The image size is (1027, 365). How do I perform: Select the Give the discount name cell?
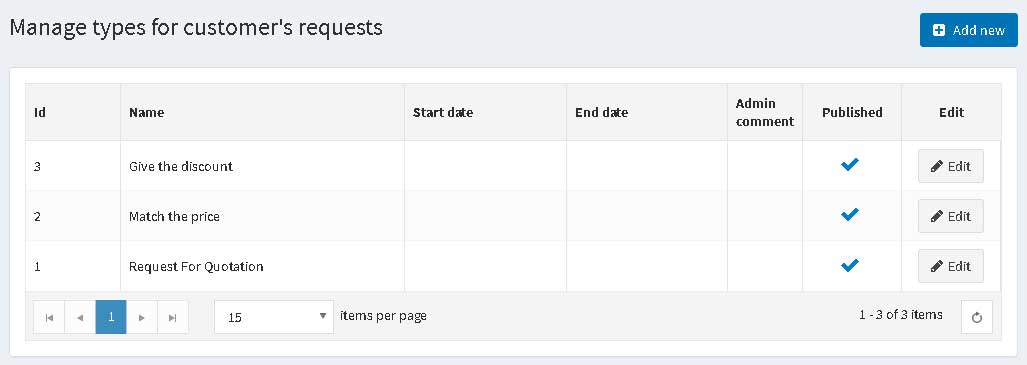tap(262, 166)
